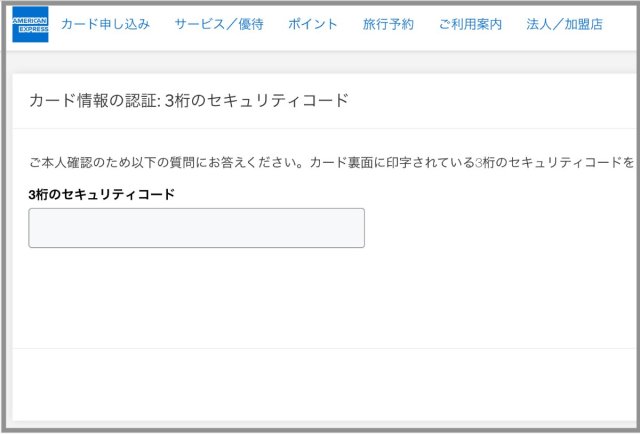Screen dimensions: 640x434
Task: Click the empty white area below the input
Action: pos(320,300)
